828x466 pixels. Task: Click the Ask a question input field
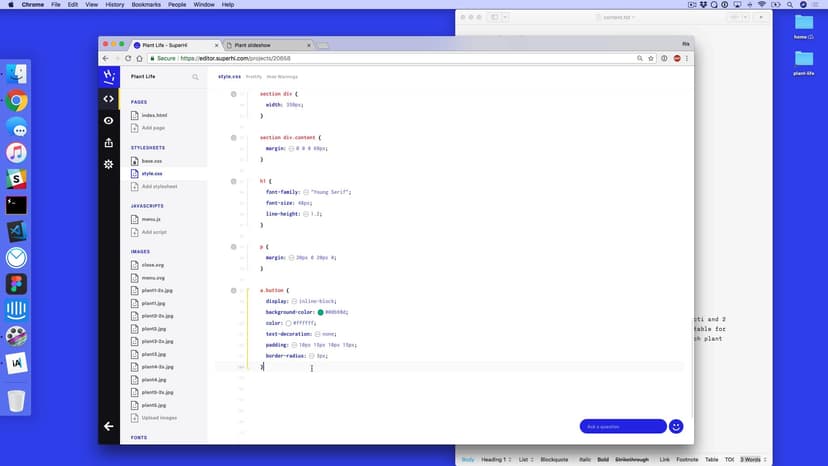(x=622, y=426)
